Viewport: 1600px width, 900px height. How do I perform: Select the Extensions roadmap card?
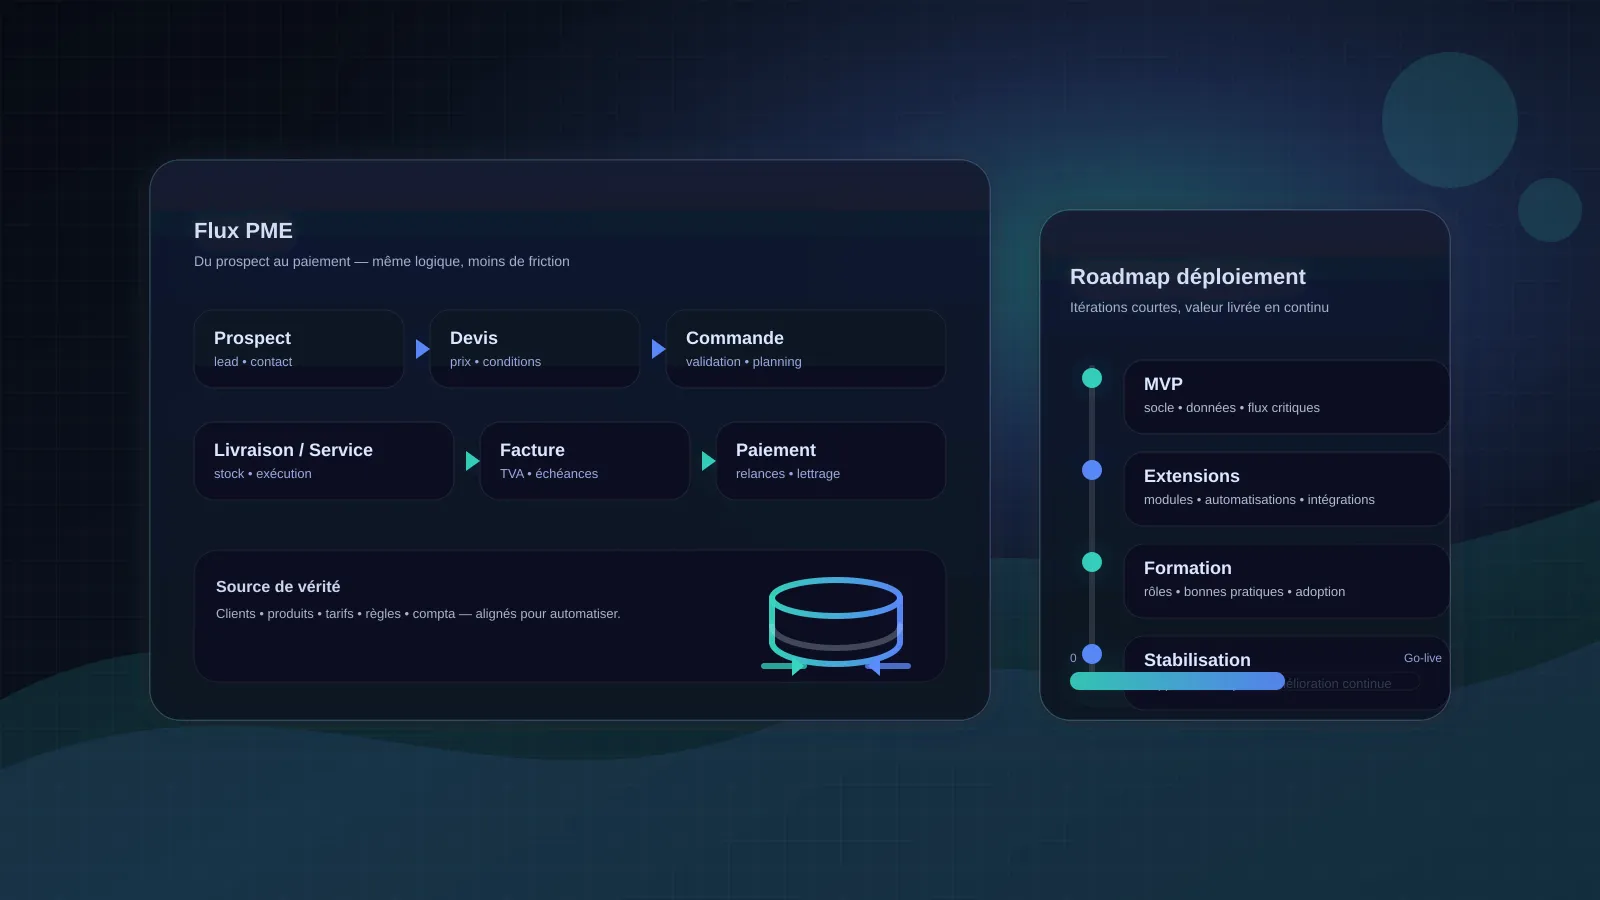[1285, 489]
